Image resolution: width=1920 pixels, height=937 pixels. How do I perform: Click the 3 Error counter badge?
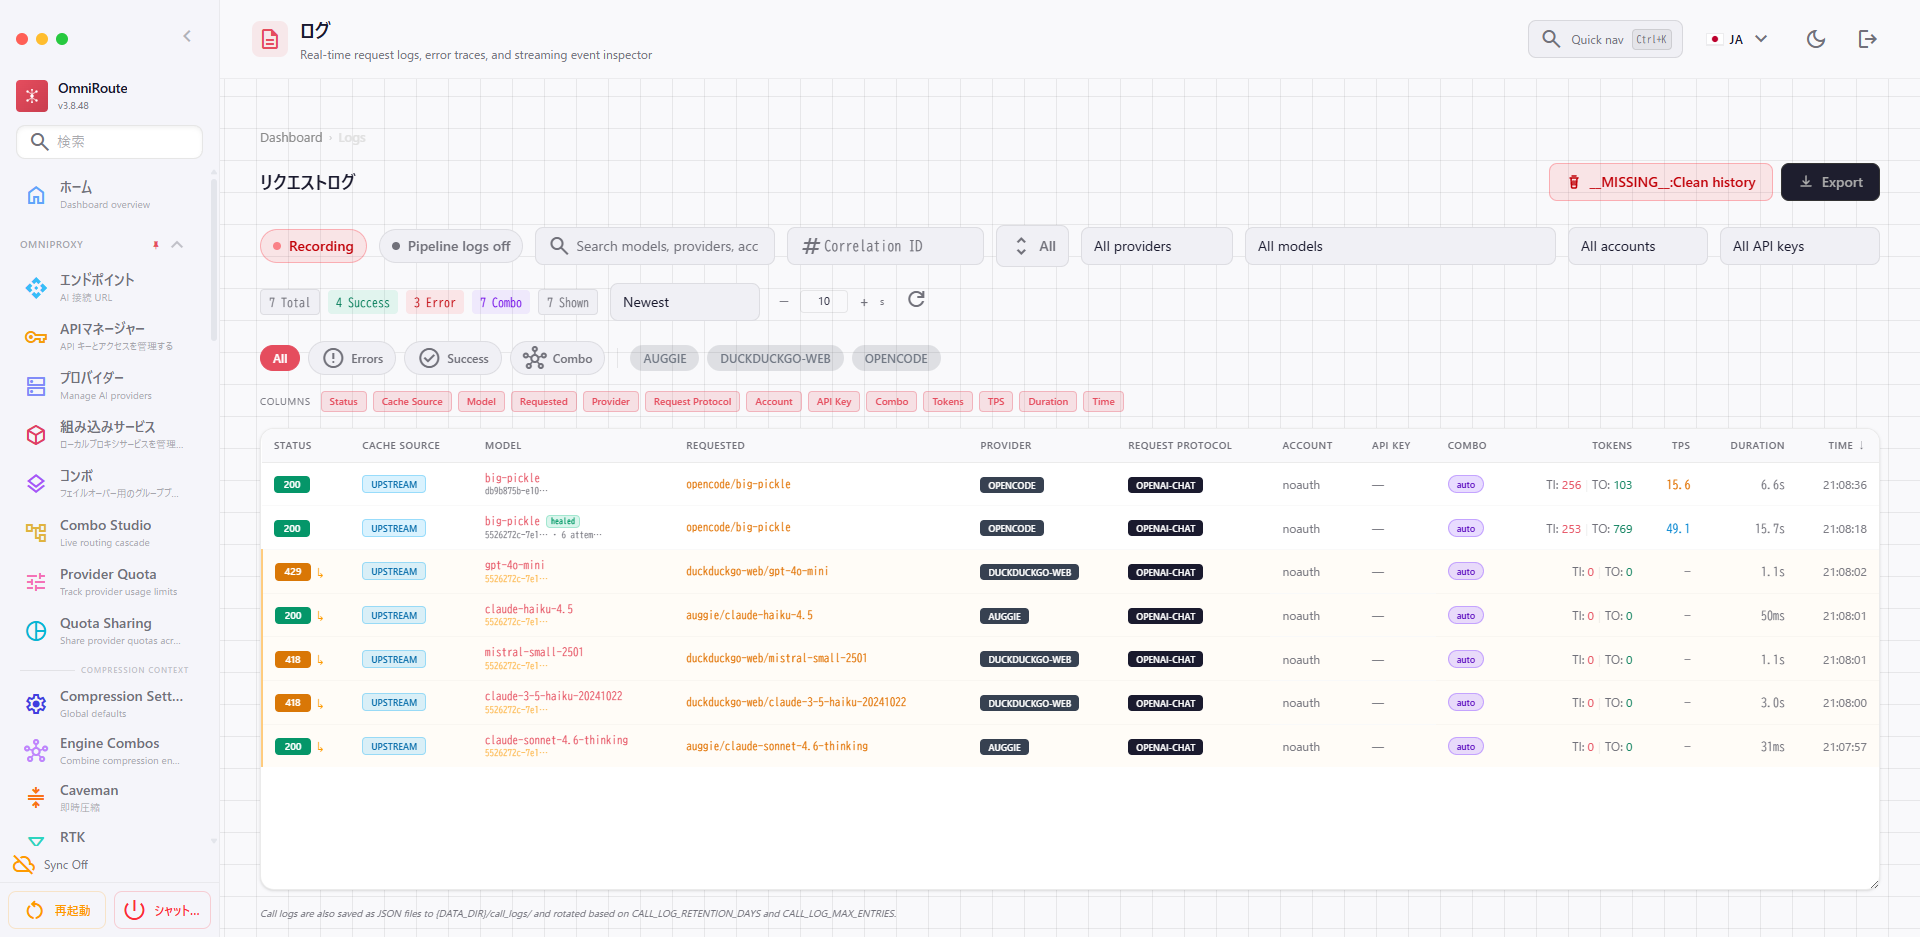click(x=435, y=302)
